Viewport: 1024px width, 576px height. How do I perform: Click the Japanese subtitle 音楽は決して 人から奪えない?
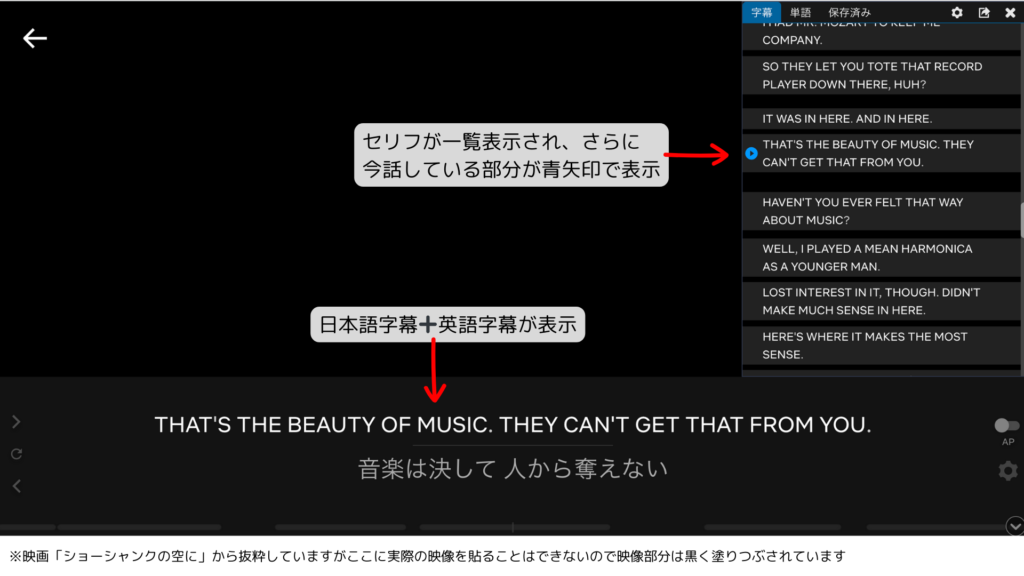(513, 469)
